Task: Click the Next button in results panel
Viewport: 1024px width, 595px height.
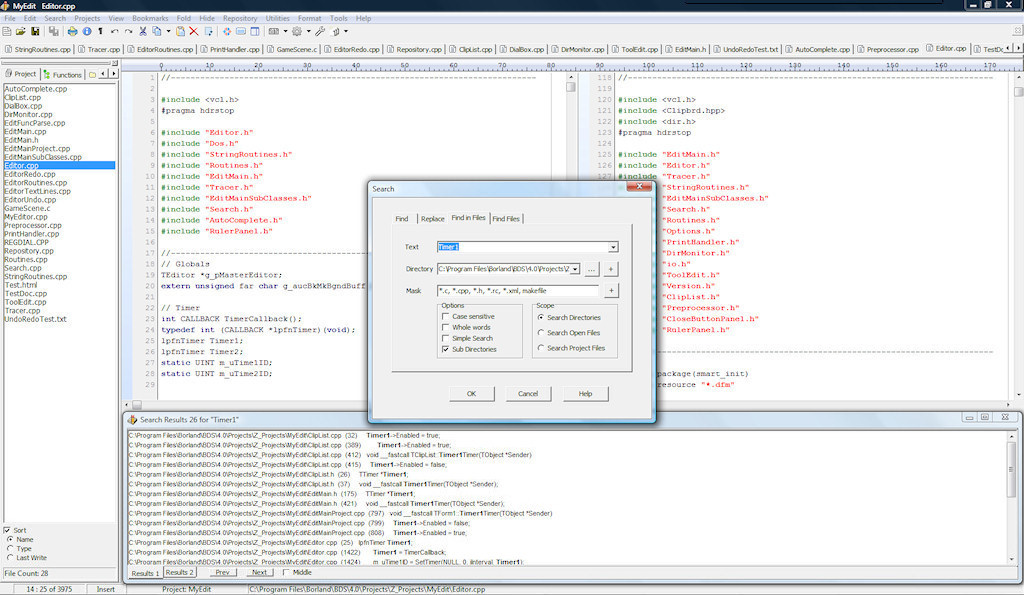Action: point(259,573)
